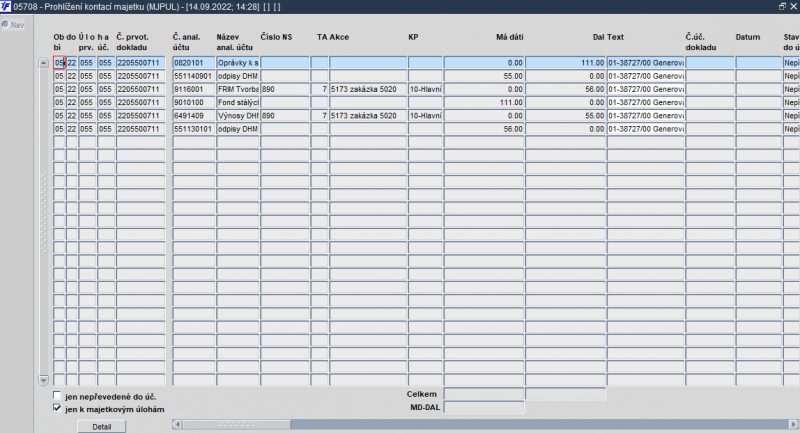Click TA cell '7' in 9116001 row

pyautogui.click(x=319, y=89)
